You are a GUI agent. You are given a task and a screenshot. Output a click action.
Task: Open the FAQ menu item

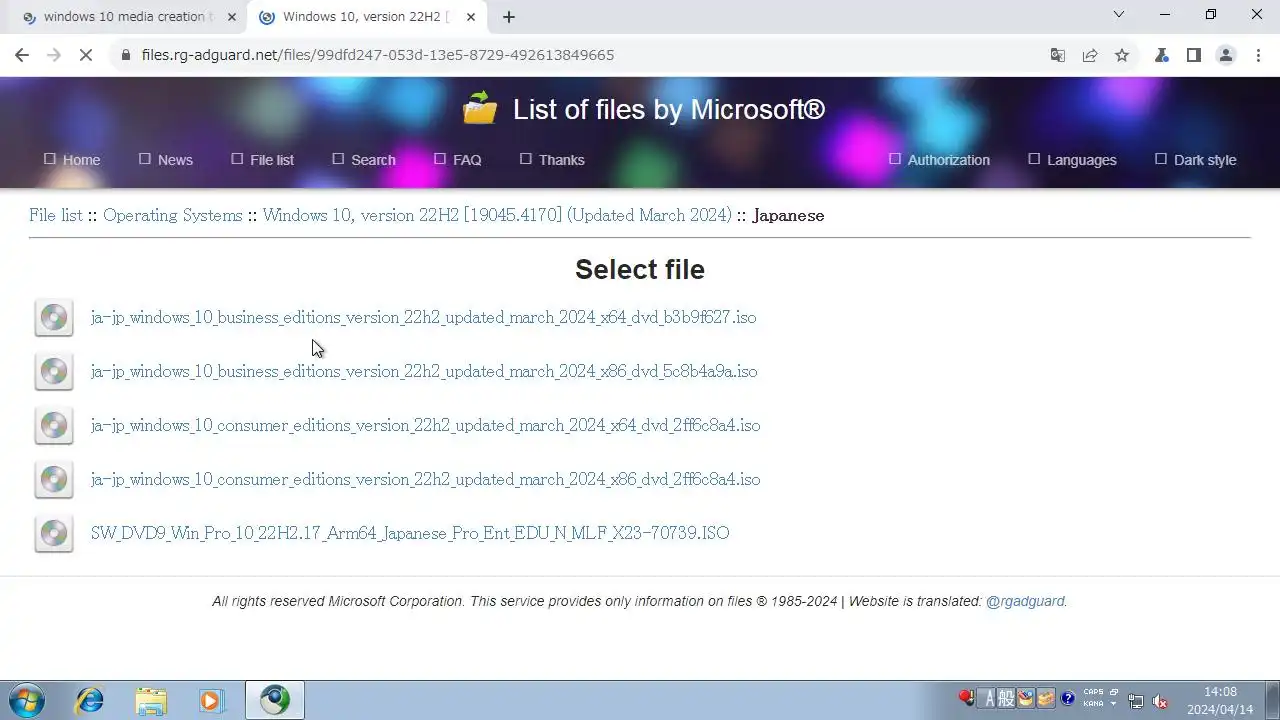pos(458,160)
